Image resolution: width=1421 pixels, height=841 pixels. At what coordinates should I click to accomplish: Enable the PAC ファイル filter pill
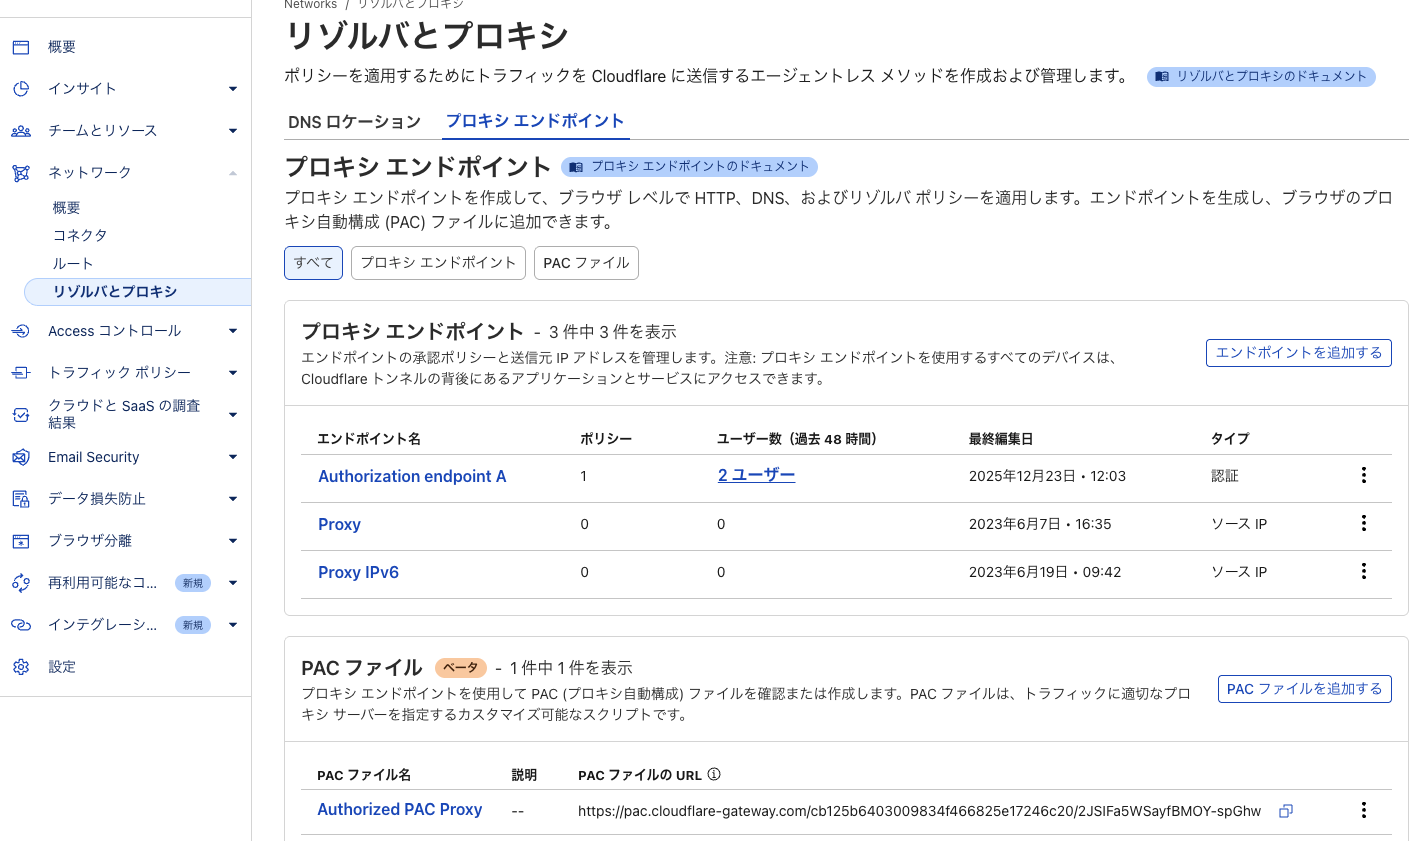(x=586, y=263)
